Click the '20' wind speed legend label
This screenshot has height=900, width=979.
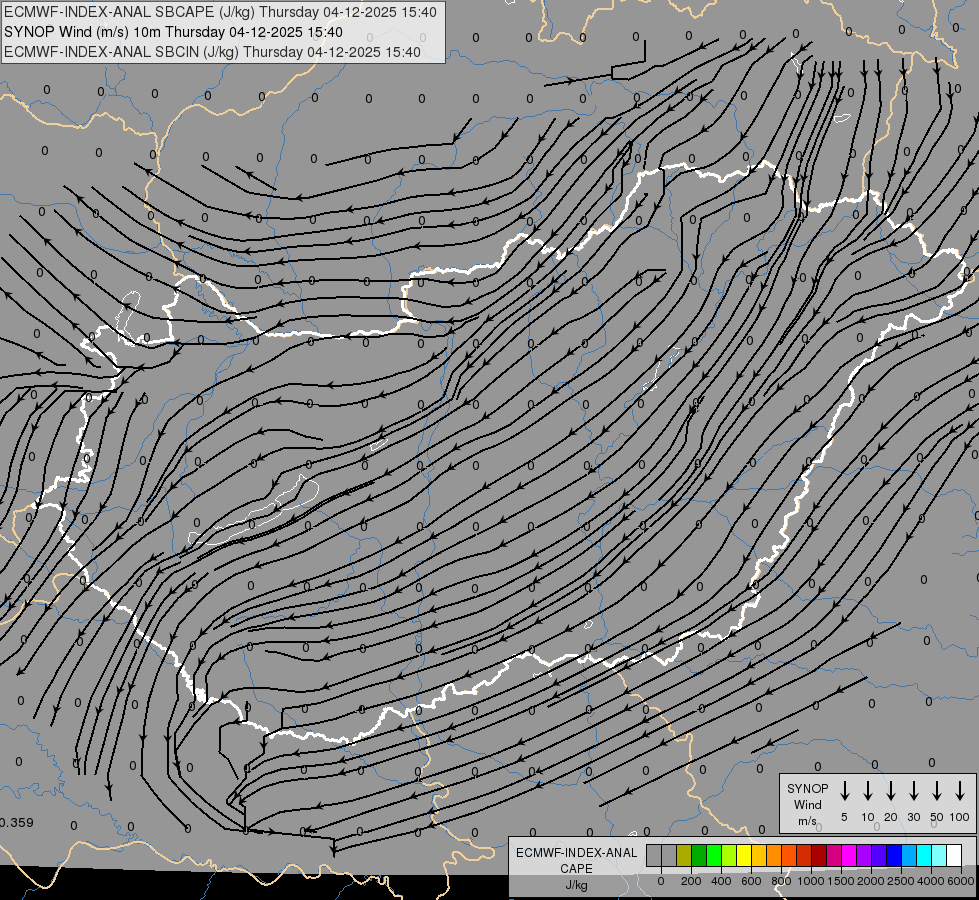[x=891, y=817]
